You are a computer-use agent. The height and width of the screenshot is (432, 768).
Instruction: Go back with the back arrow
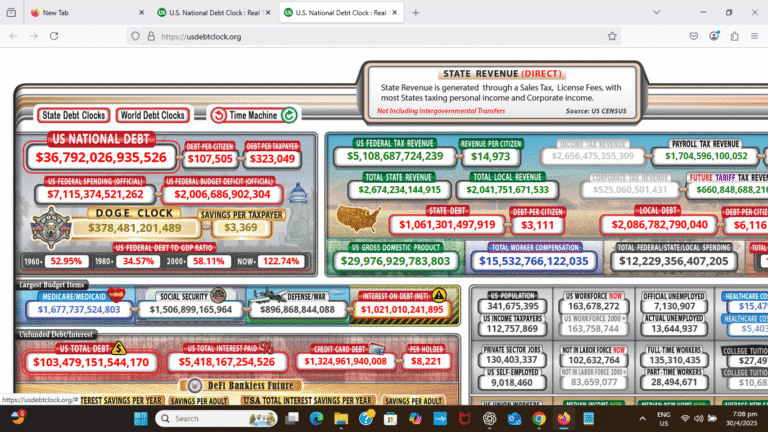(14, 36)
